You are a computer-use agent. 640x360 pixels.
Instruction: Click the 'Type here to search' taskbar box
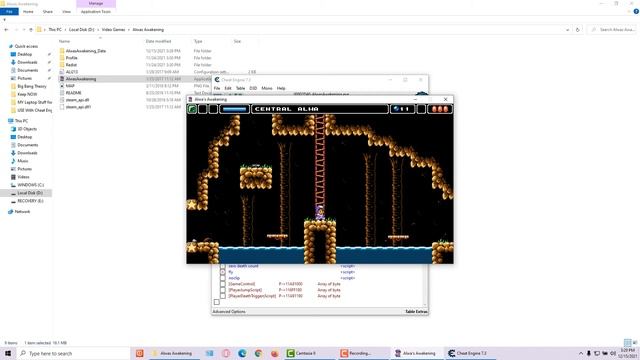tap(73, 353)
